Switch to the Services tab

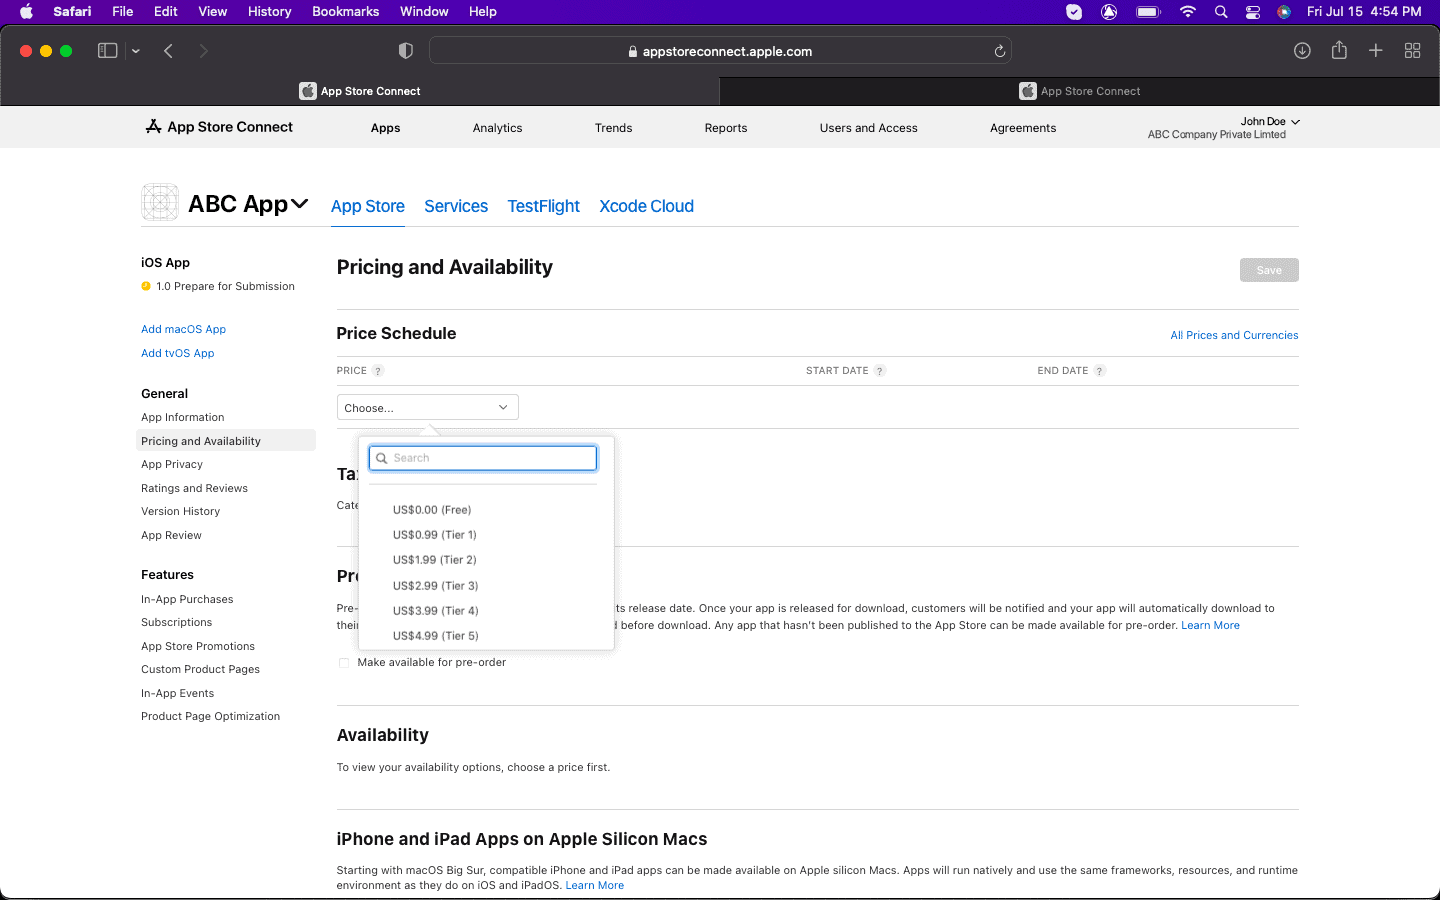(456, 206)
